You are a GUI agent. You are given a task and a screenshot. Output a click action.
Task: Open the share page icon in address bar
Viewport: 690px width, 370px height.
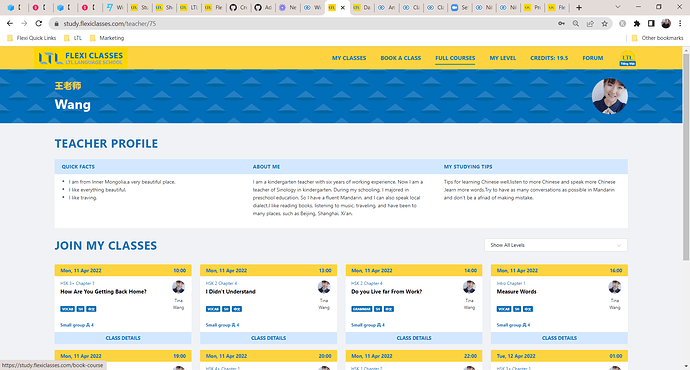click(x=590, y=24)
